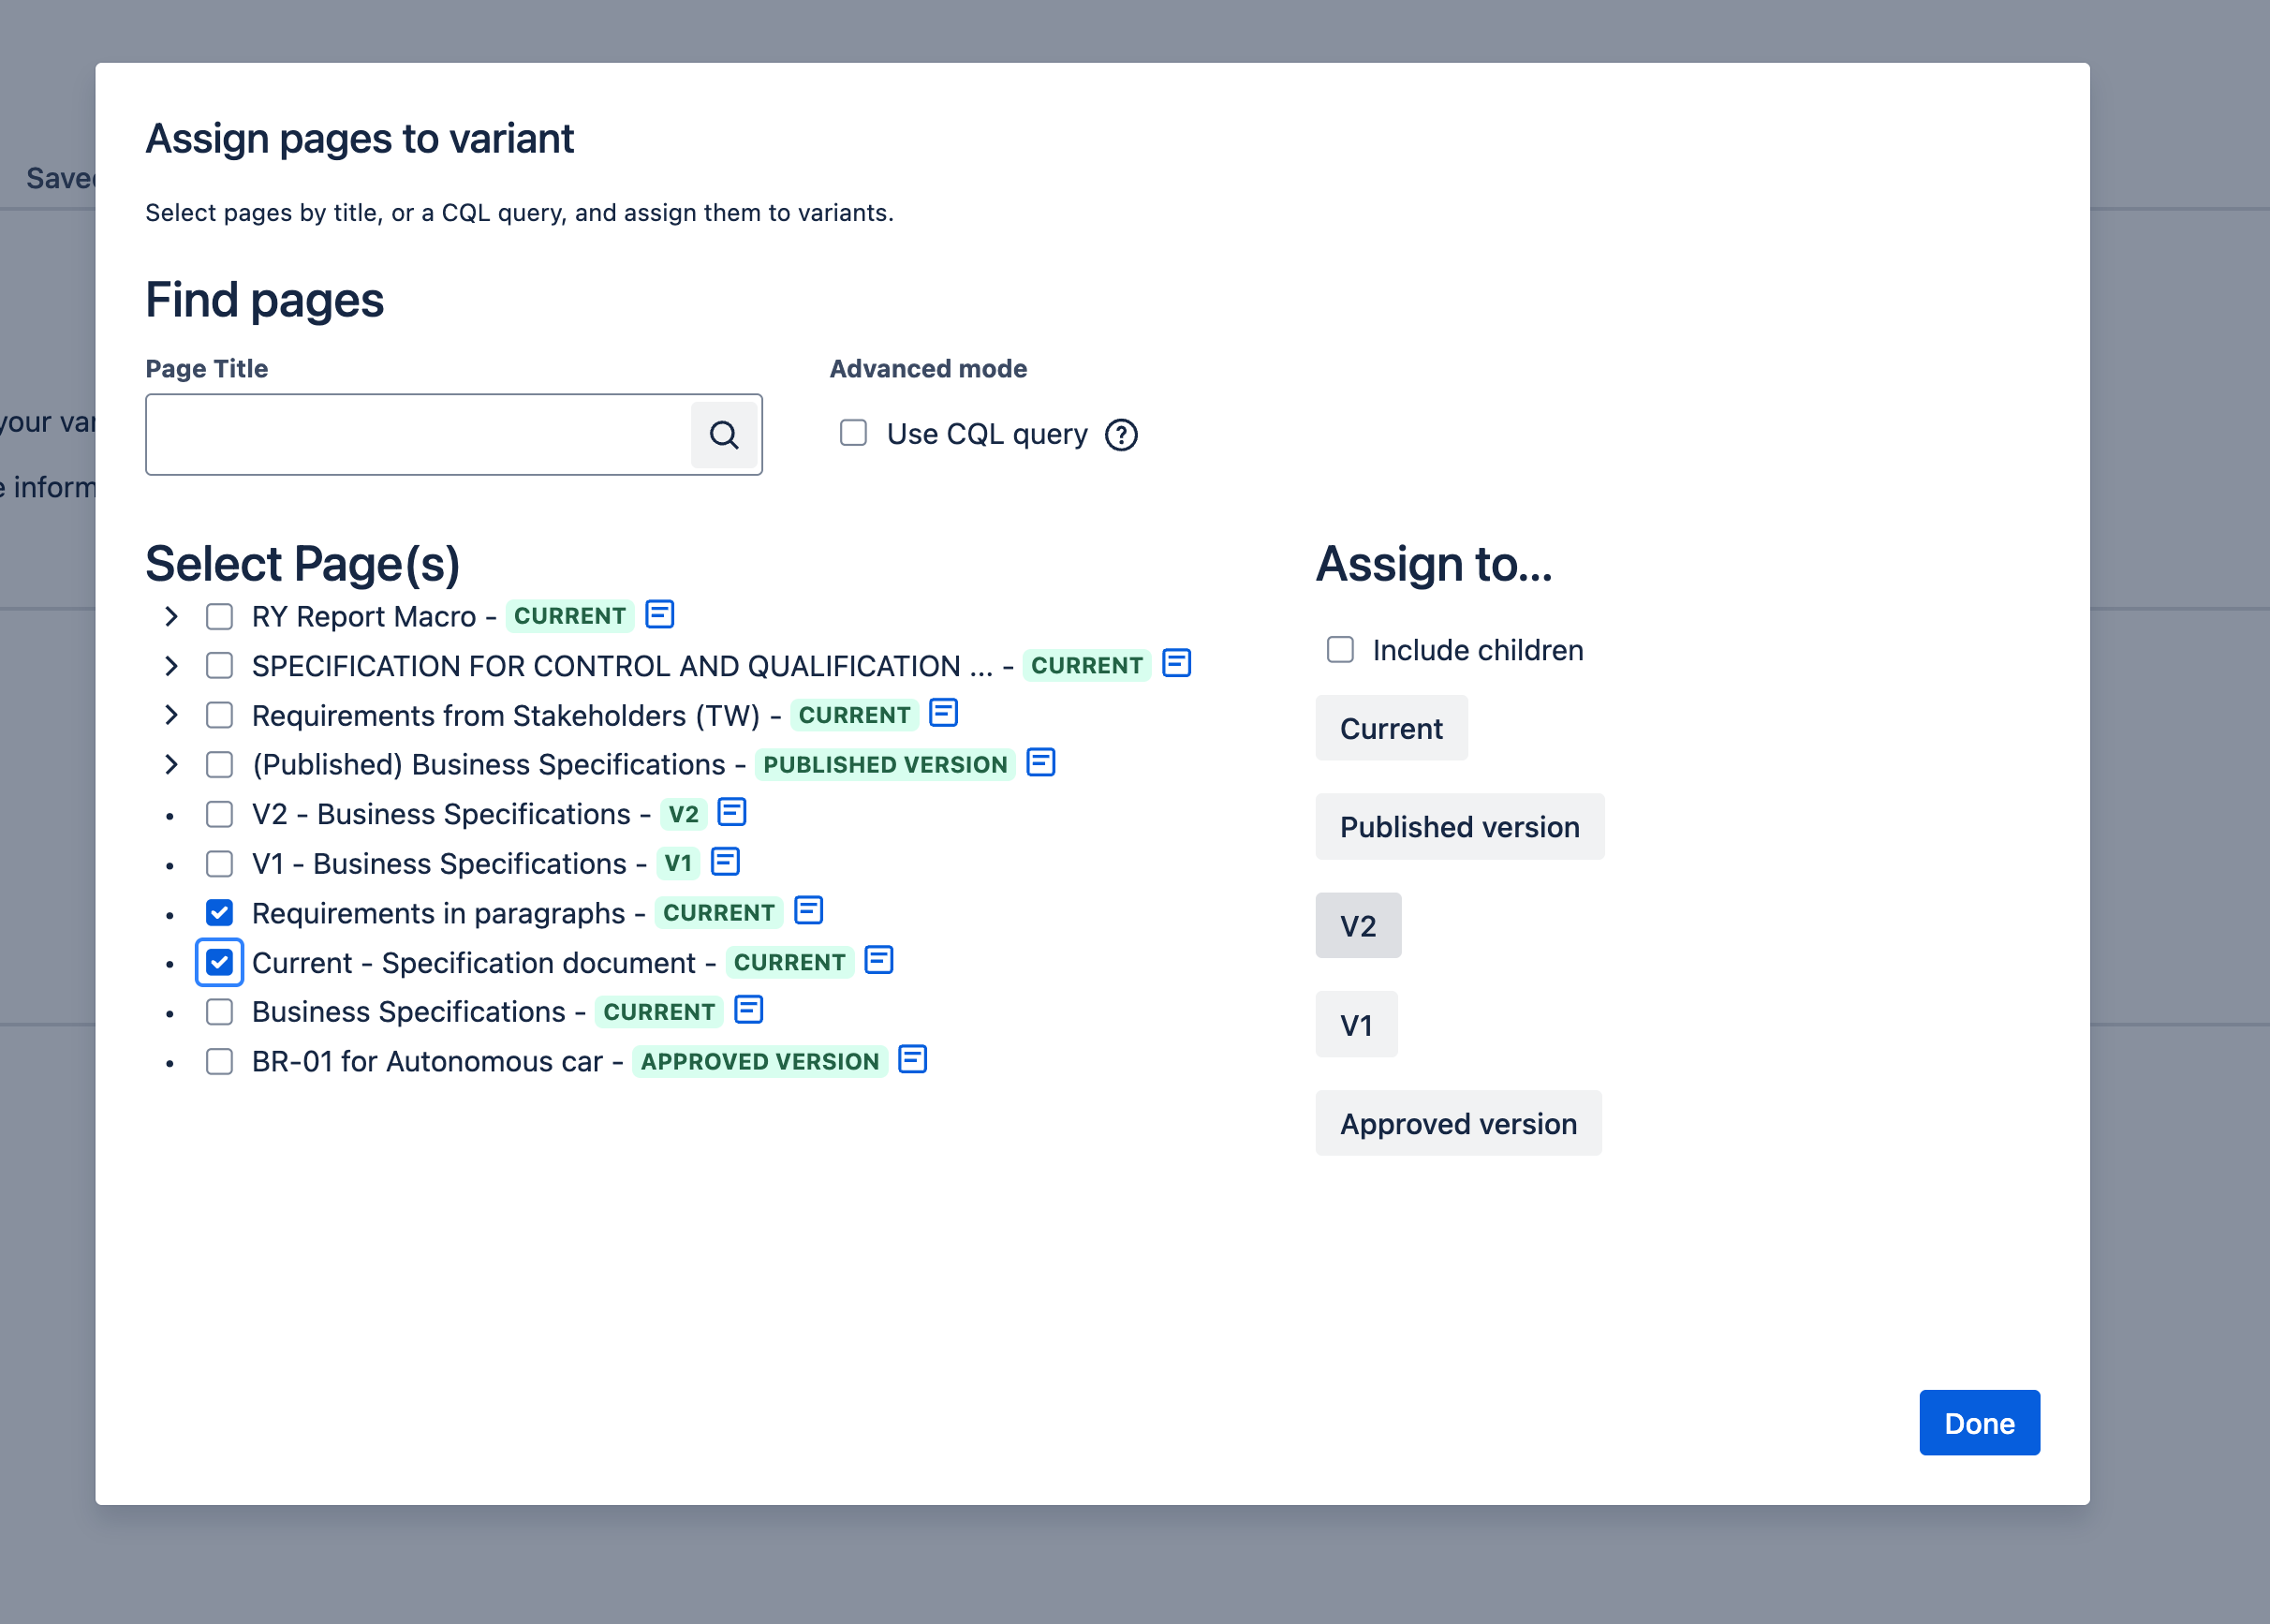Click page icon next to V2 - Business Specifications

[x=732, y=812]
